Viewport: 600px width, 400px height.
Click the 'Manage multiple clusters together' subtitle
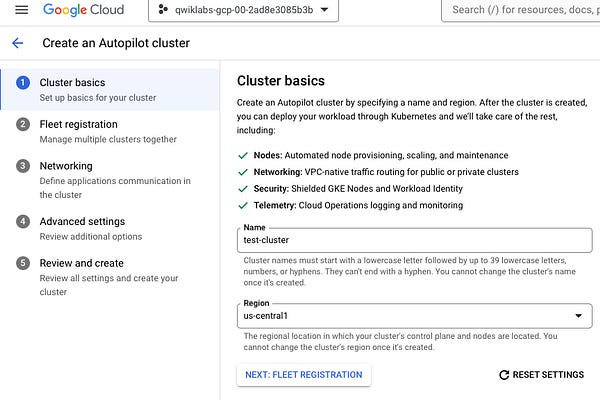108,139
